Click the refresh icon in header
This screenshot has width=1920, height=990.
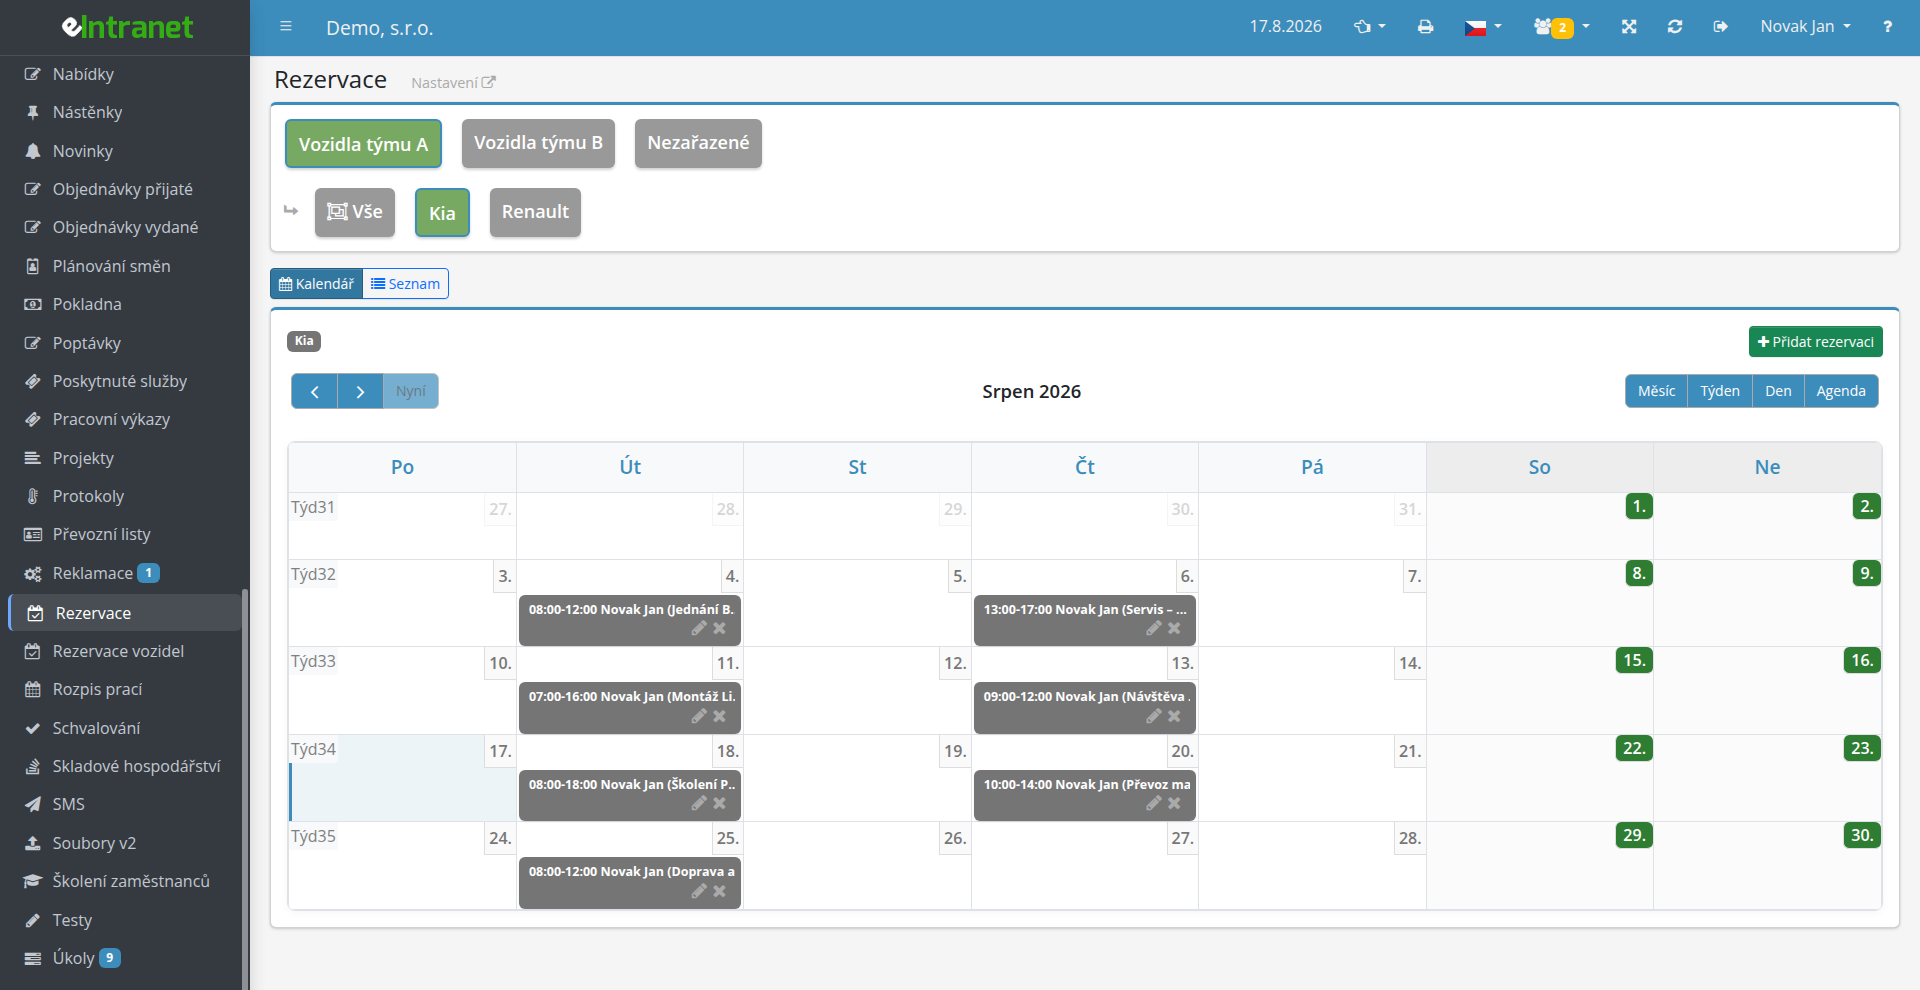pyautogui.click(x=1675, y=27)
